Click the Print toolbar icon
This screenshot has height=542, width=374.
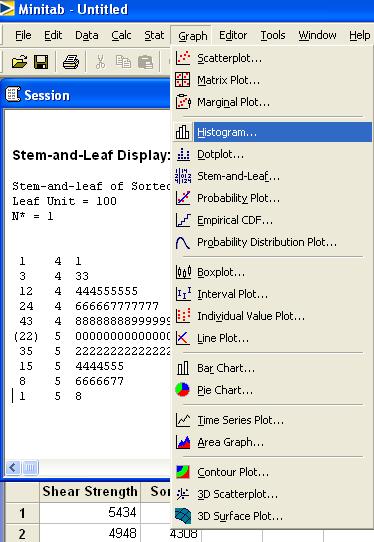pos(71,62)
